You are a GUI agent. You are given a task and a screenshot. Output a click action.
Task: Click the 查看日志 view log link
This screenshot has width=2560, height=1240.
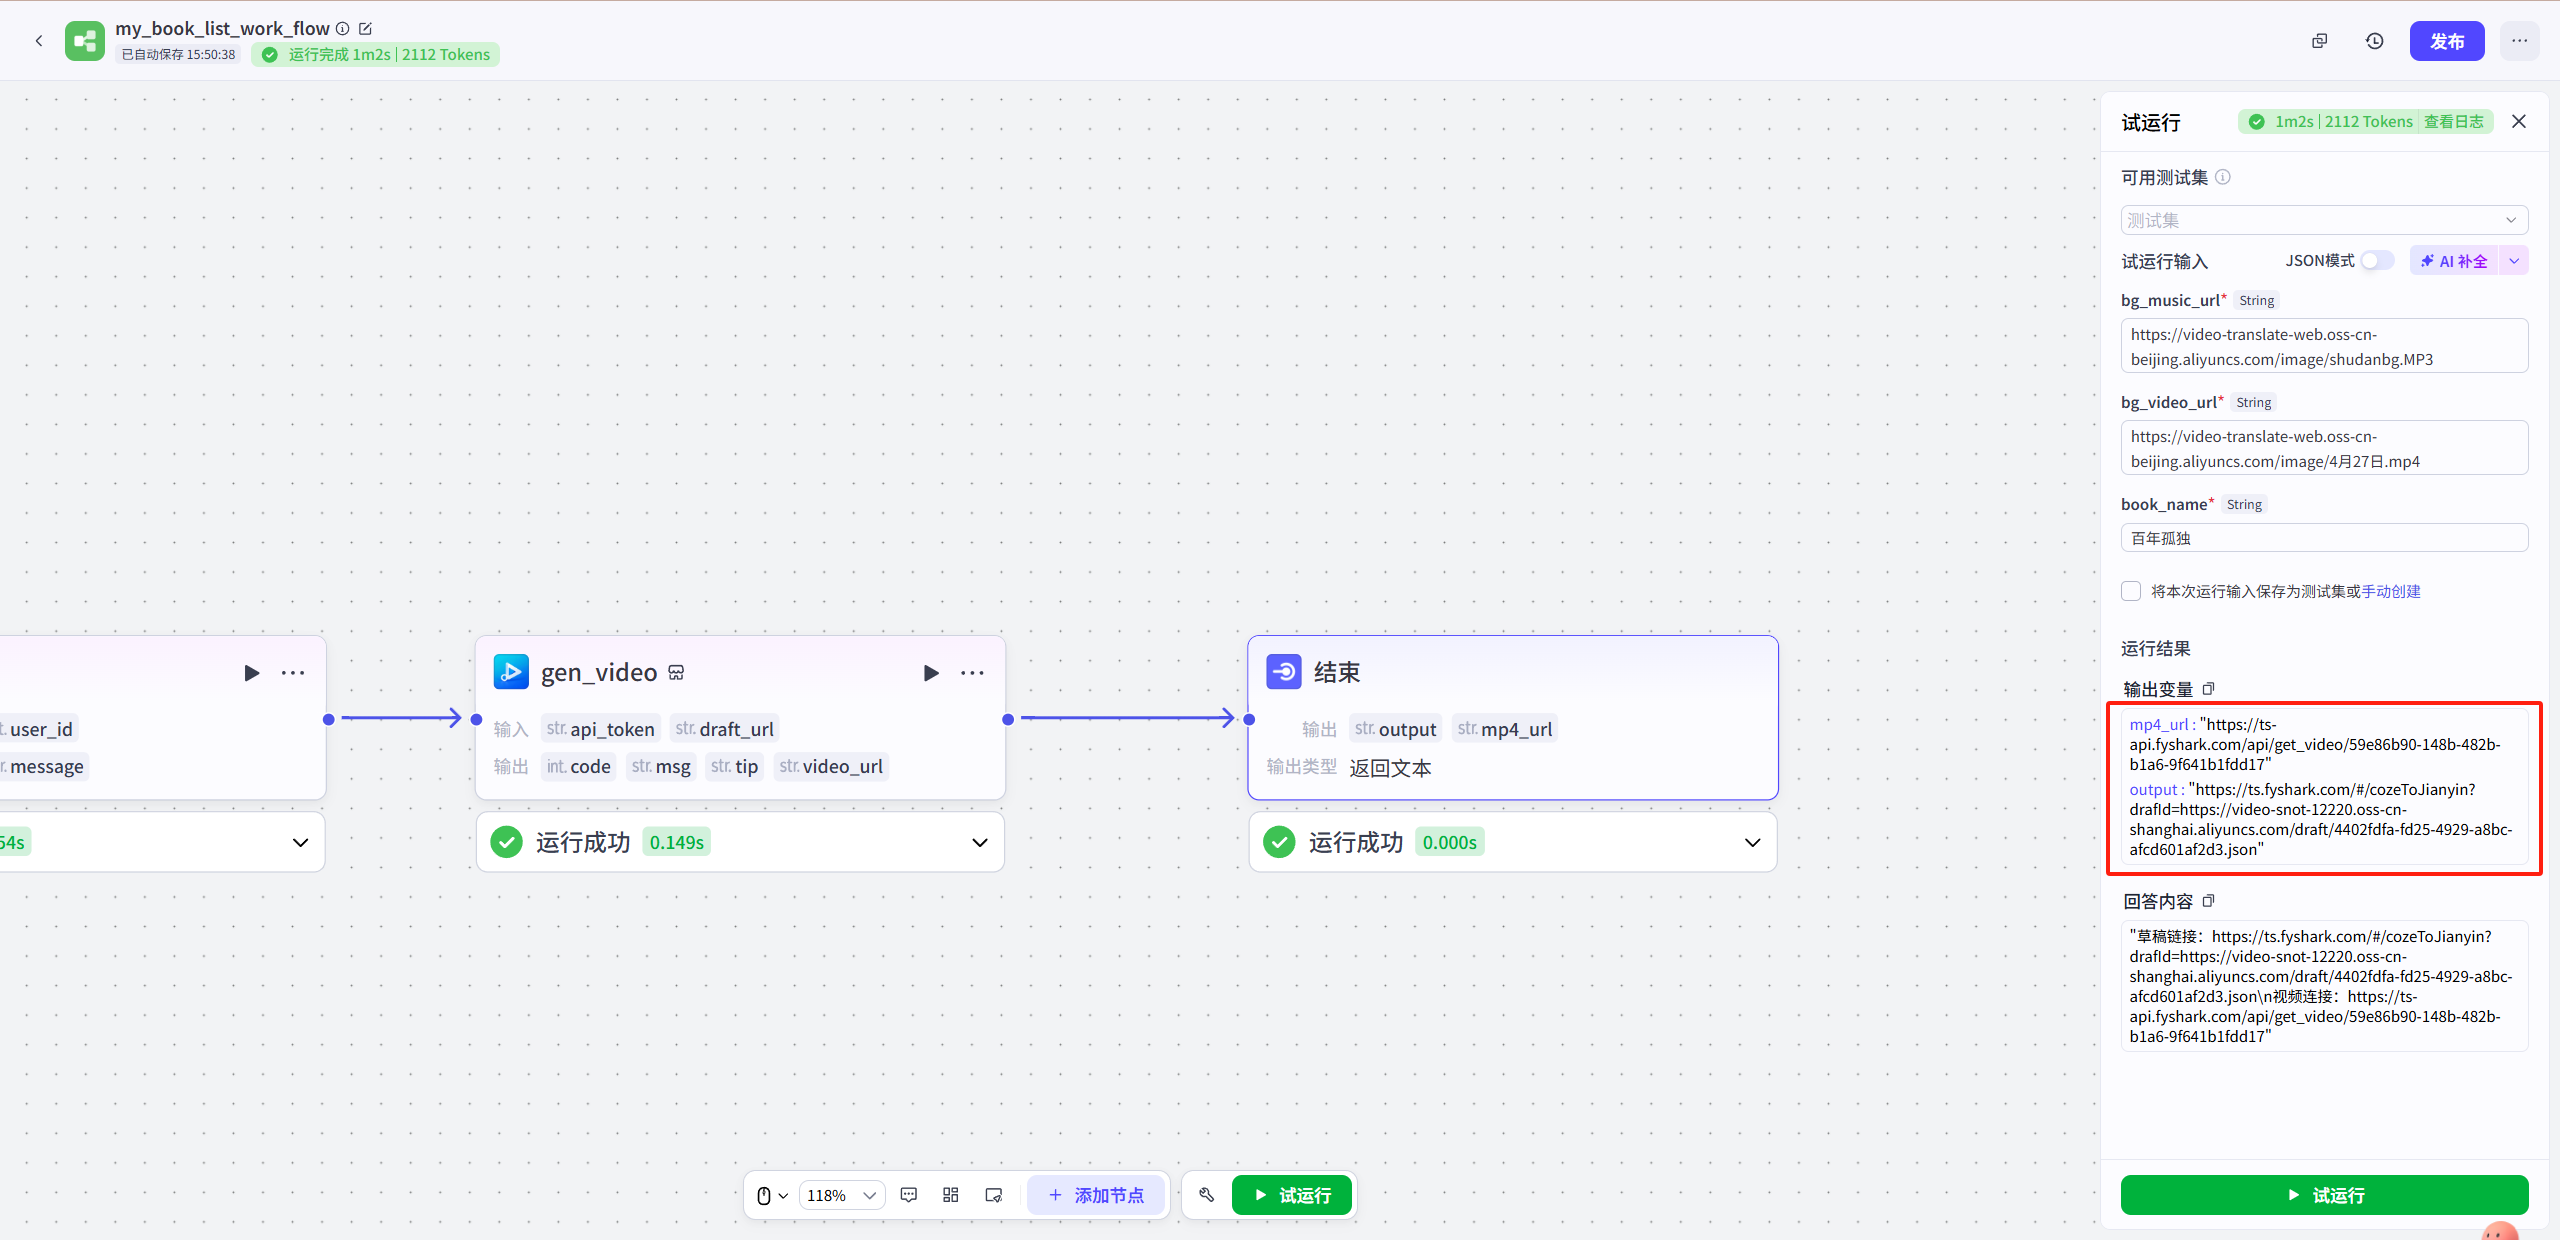[x=2453, y=122]
